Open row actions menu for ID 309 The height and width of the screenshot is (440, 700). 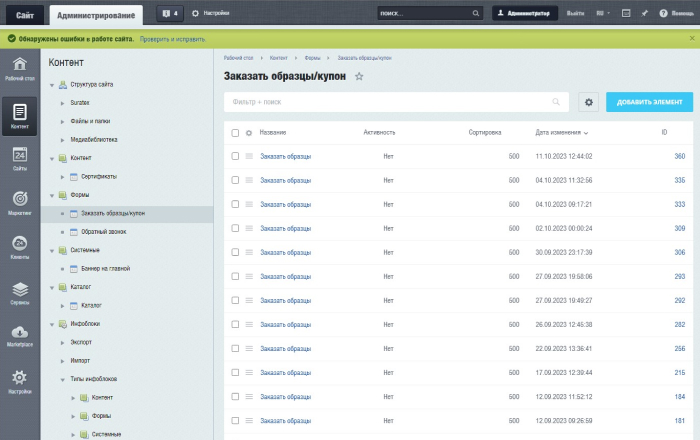(249, 228)
